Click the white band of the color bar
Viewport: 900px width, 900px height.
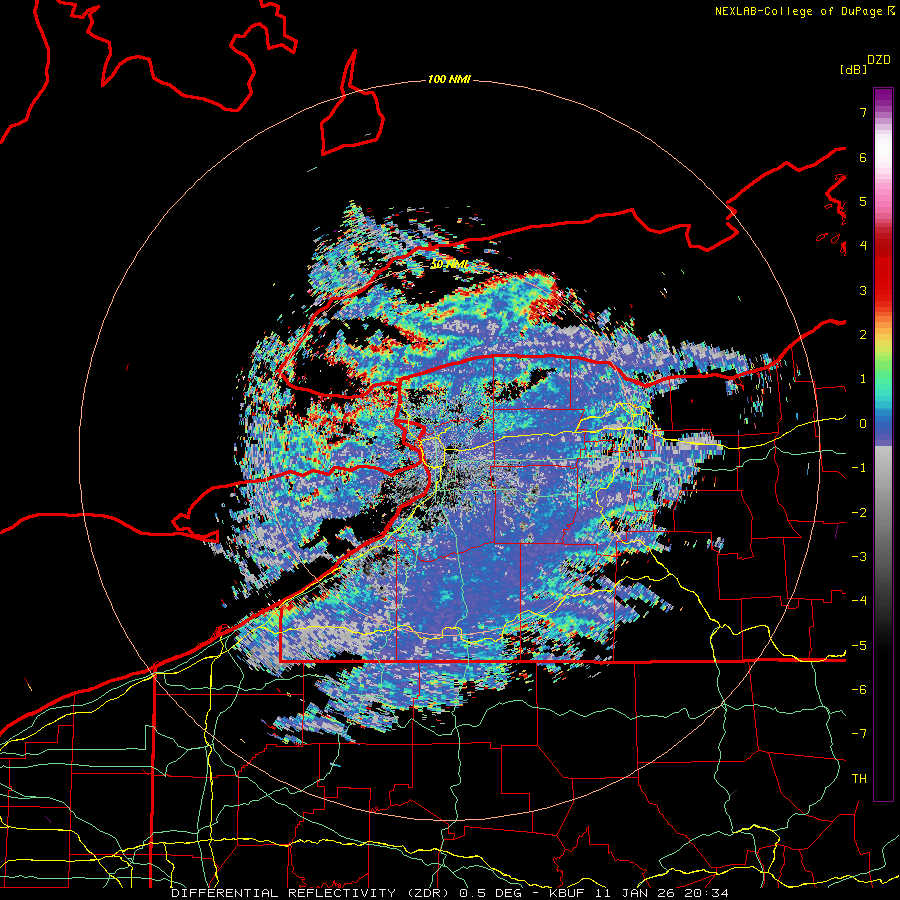tap(883, 150)
